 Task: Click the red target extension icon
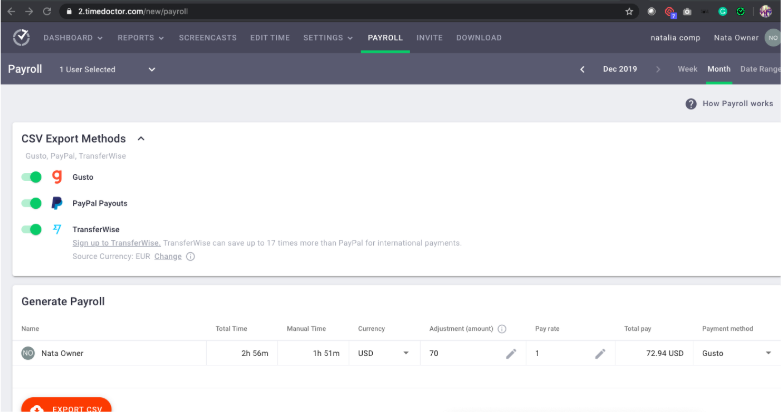[x=670, y=11]
